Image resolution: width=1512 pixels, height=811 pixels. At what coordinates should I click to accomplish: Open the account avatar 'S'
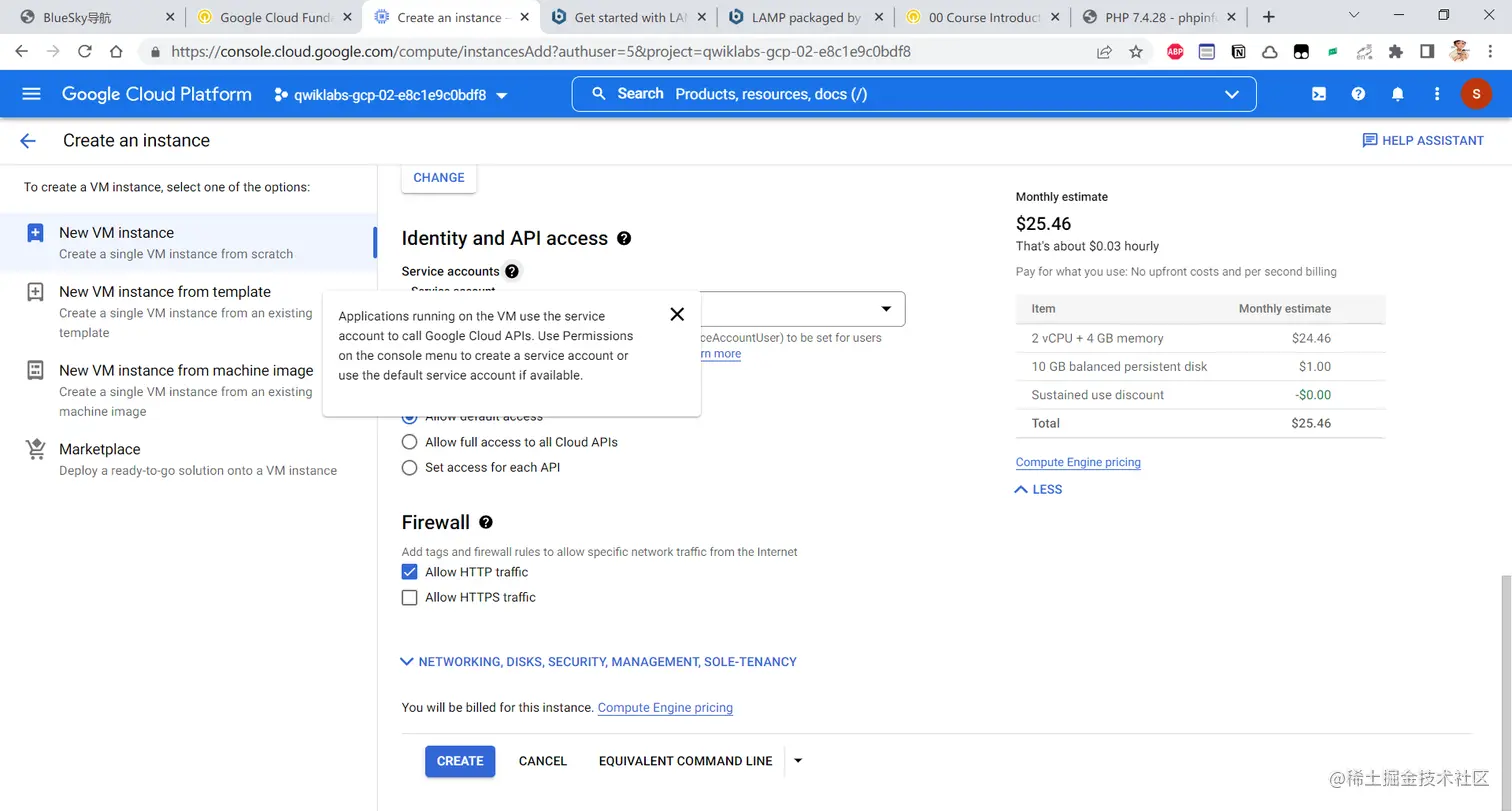click(1476, 94)
